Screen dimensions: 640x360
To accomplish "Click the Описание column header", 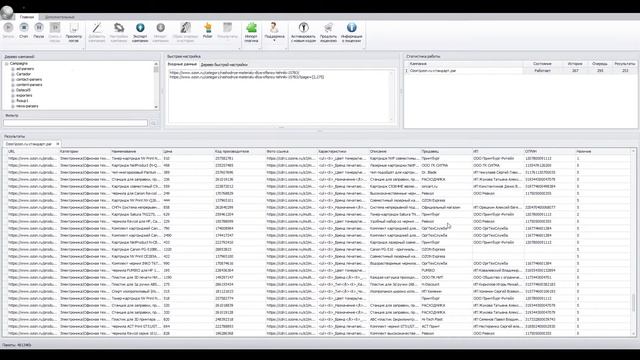I will (x=394, y=151).
